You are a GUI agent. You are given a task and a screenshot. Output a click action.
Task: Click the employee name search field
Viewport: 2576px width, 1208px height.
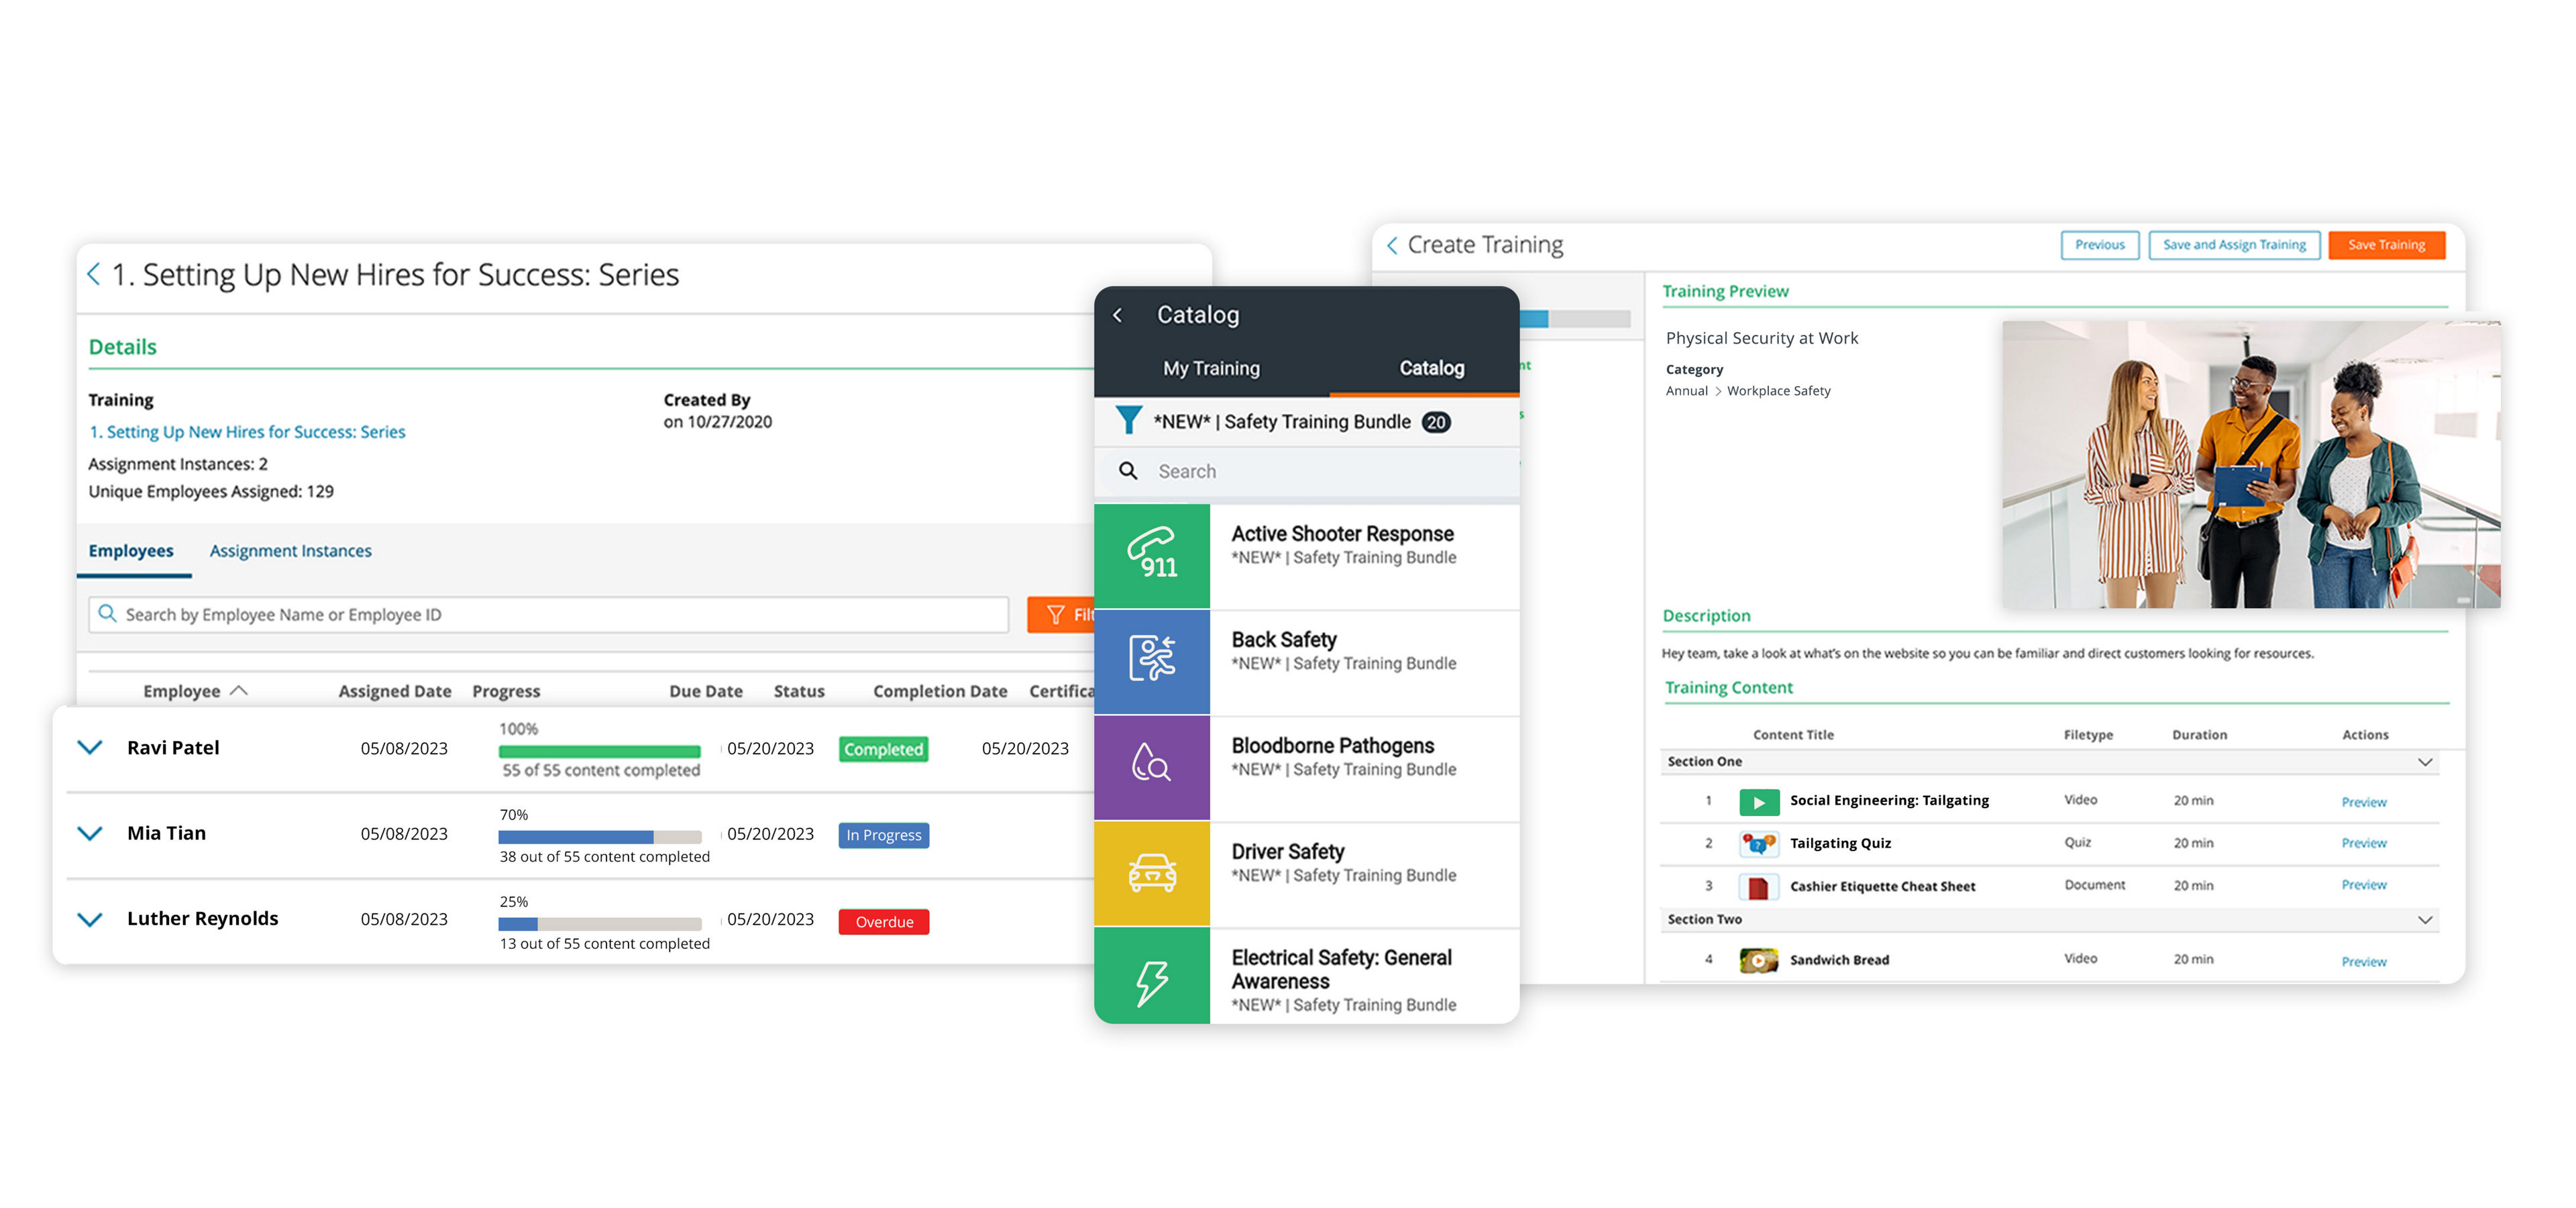point(548,614)
